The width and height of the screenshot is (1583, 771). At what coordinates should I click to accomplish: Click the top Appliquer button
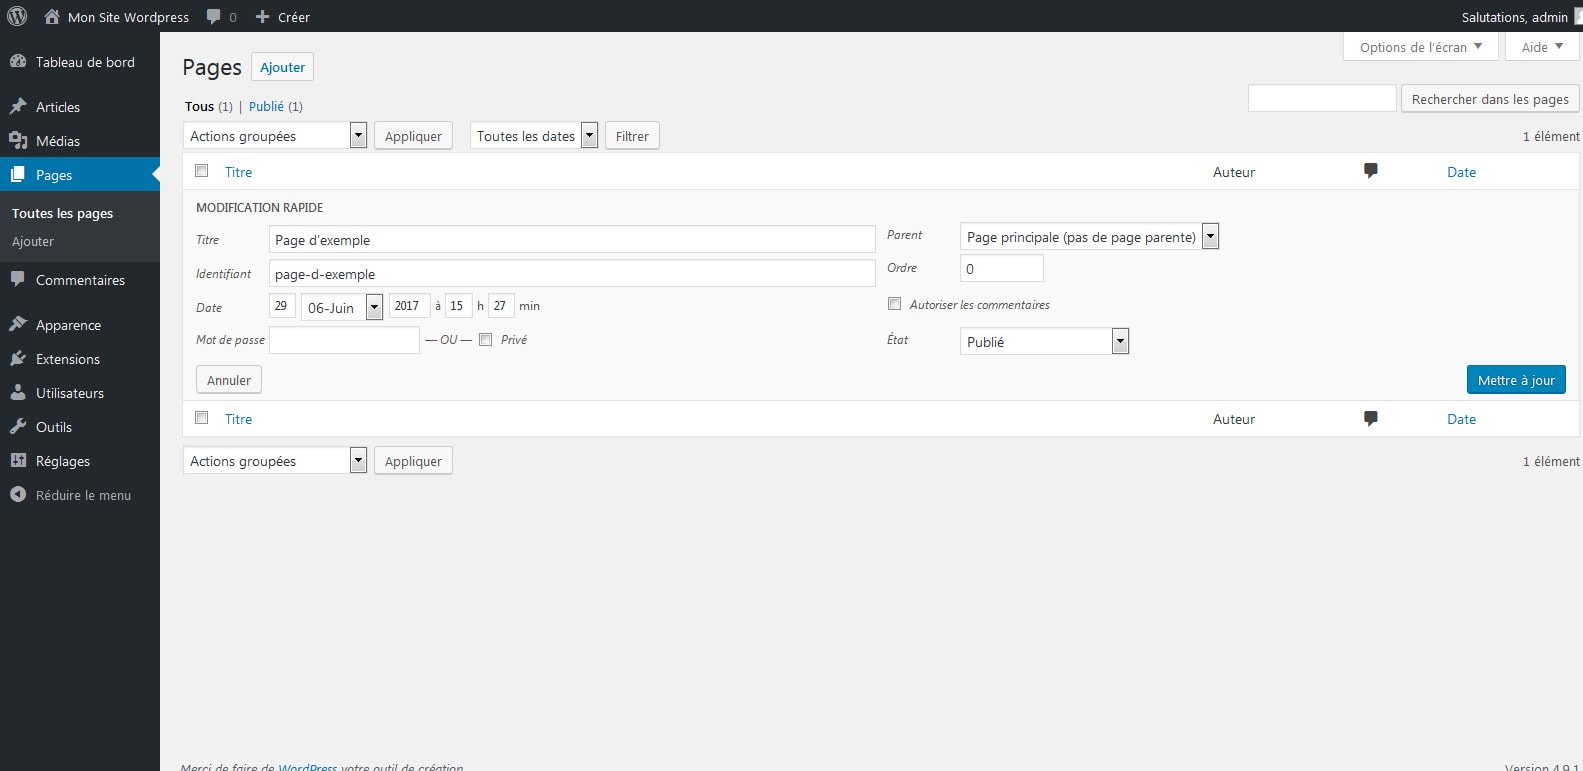point(413,136)
